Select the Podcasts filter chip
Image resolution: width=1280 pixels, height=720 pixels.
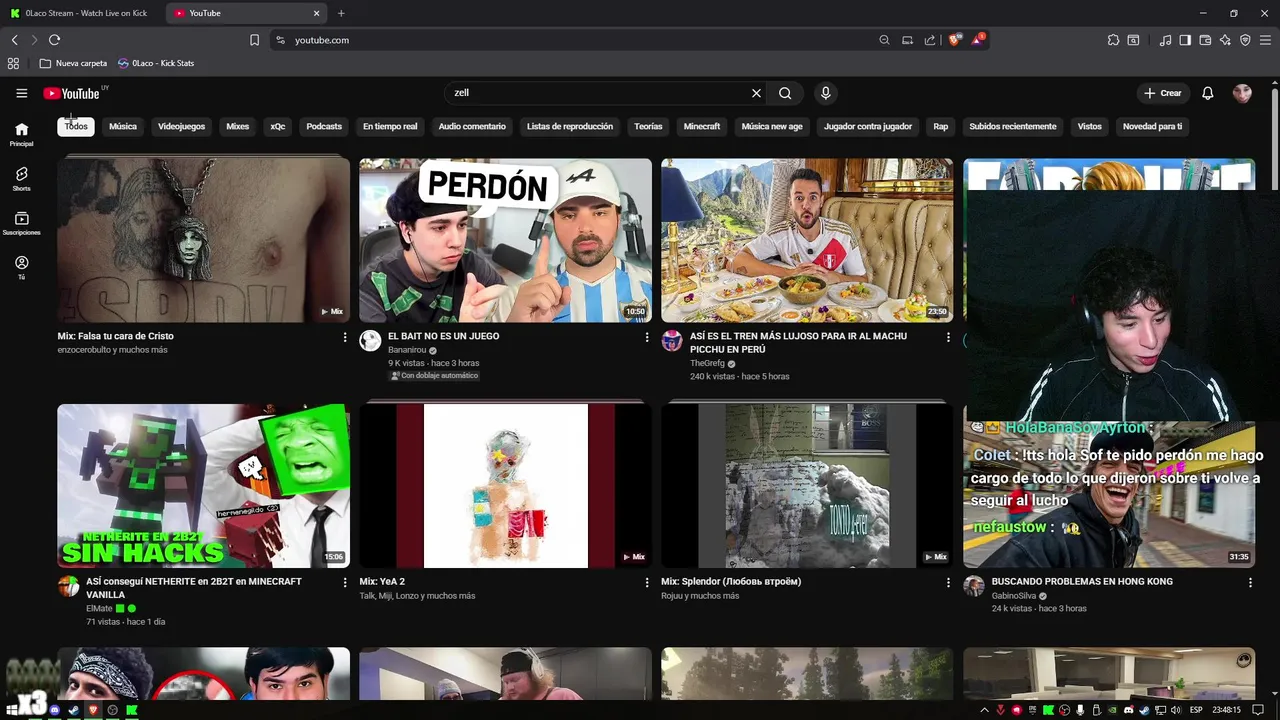pos(324,127)
